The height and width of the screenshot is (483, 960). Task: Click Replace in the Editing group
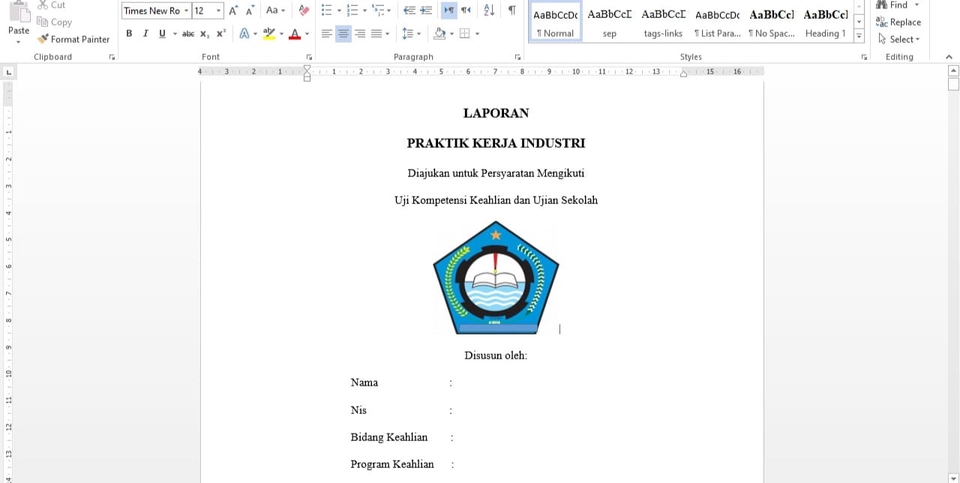pyautogui.click(x=898, y=22)
